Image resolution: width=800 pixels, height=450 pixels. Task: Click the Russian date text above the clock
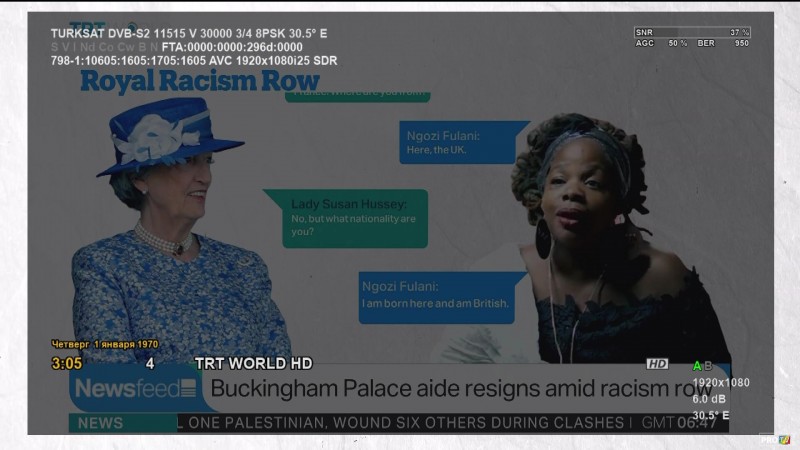(105, 345)
